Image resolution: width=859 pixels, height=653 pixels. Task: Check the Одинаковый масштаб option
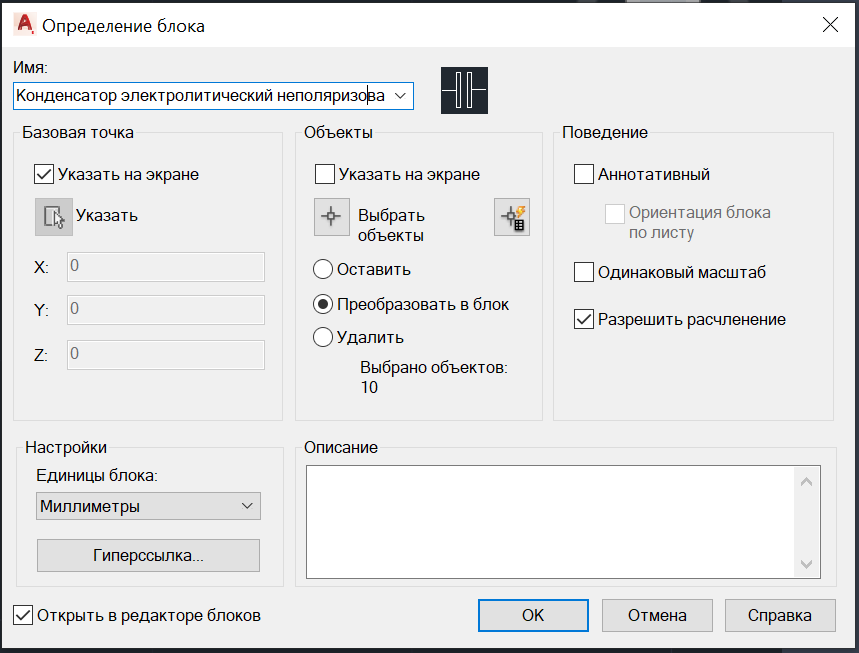pos(583,272)
